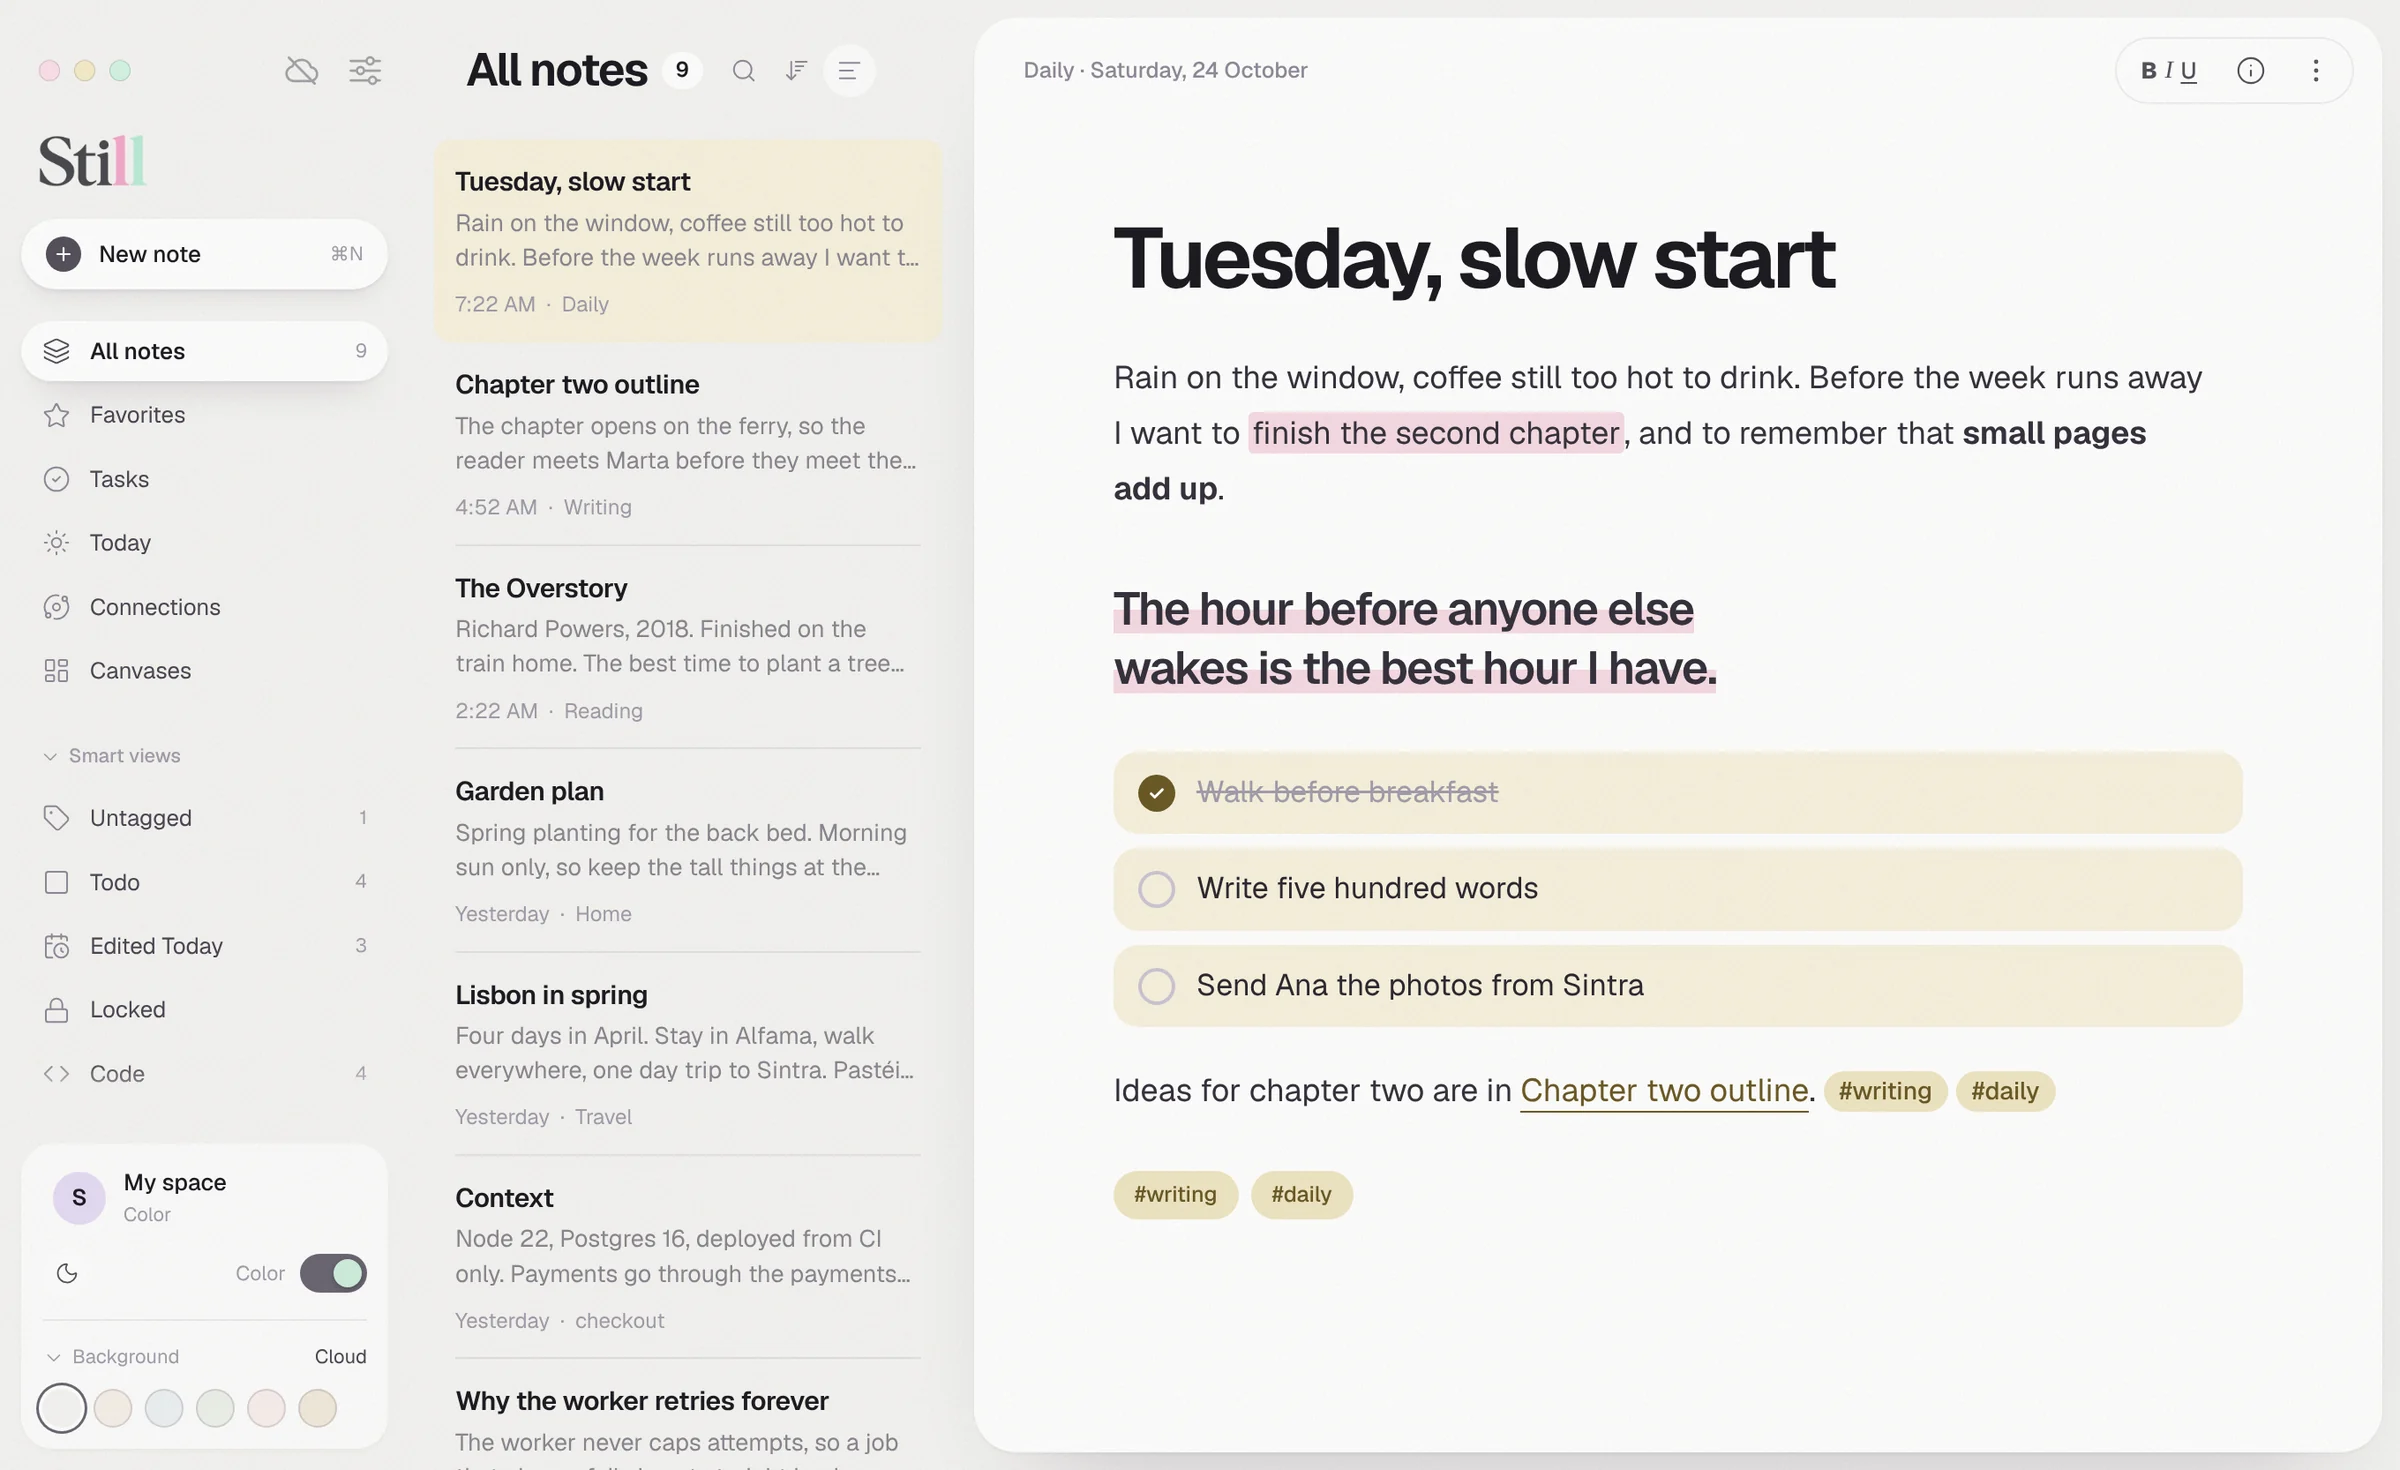Click the plus icon in New note
Viewport: 2400px width, 1470px height.
tap(63, 254)
